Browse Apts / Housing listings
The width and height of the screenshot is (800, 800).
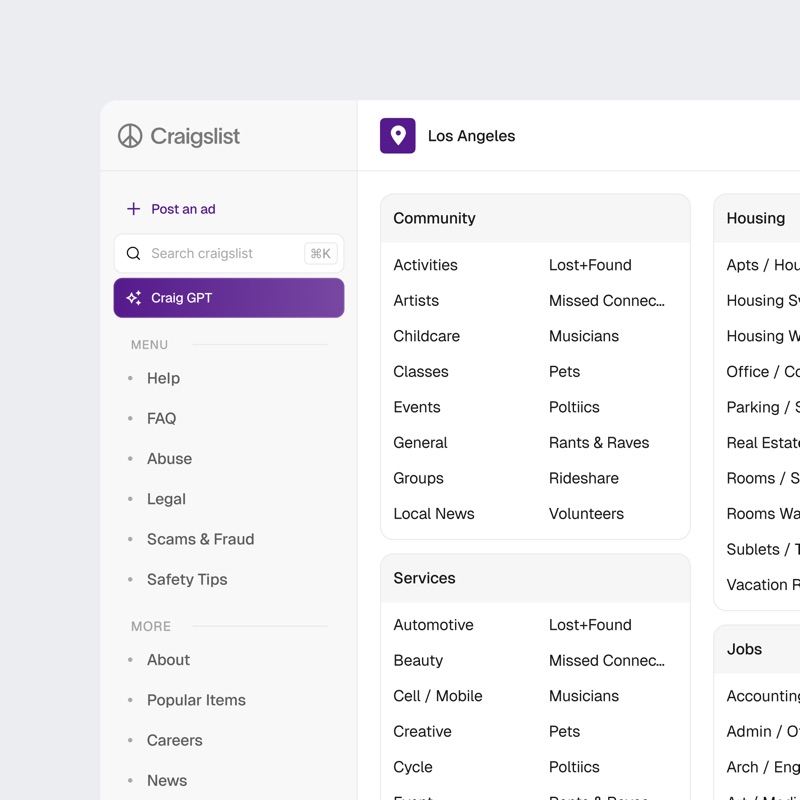tap(763, 265)
